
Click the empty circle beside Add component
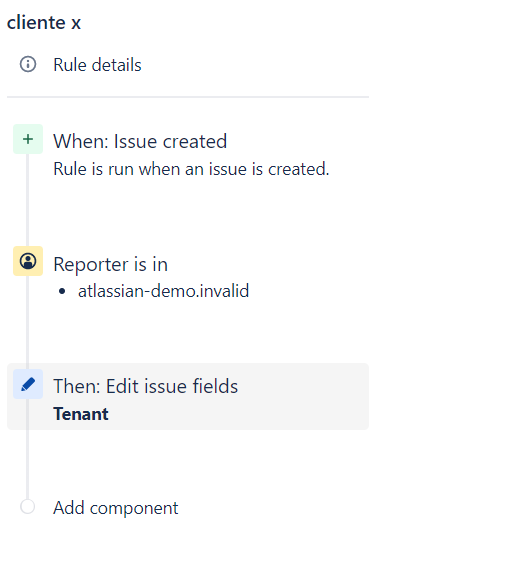tap(28, 506)
